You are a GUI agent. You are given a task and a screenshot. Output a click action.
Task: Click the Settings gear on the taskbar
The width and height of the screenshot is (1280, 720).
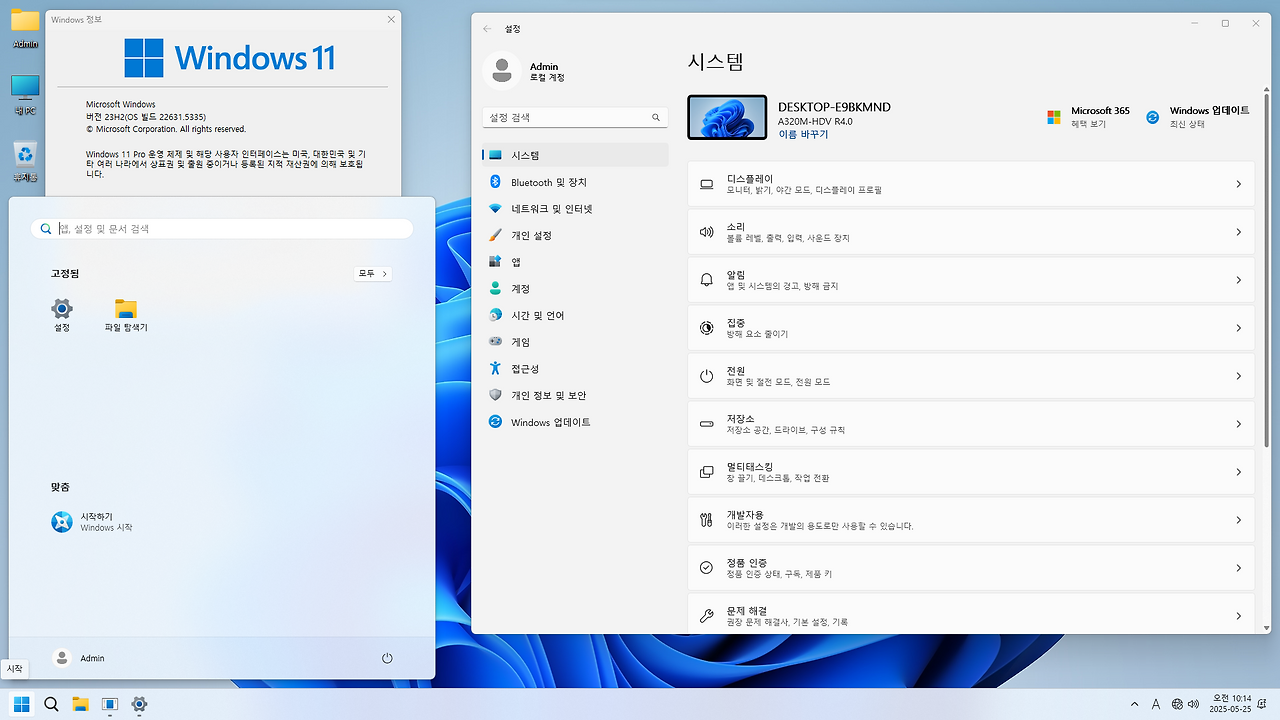click(x=139, y=704)
